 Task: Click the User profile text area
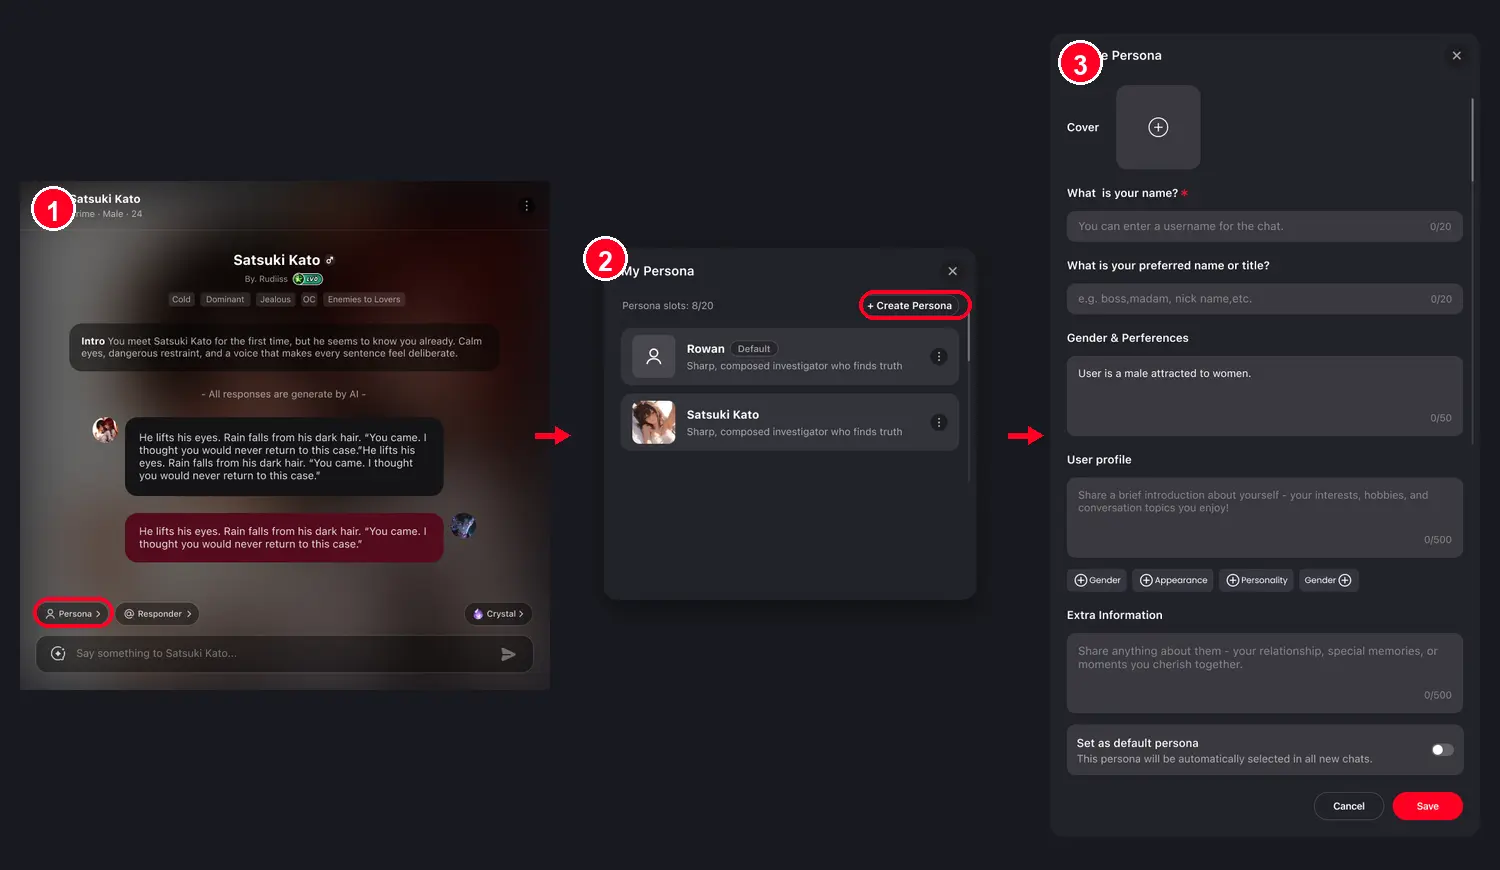(1265, 518)
